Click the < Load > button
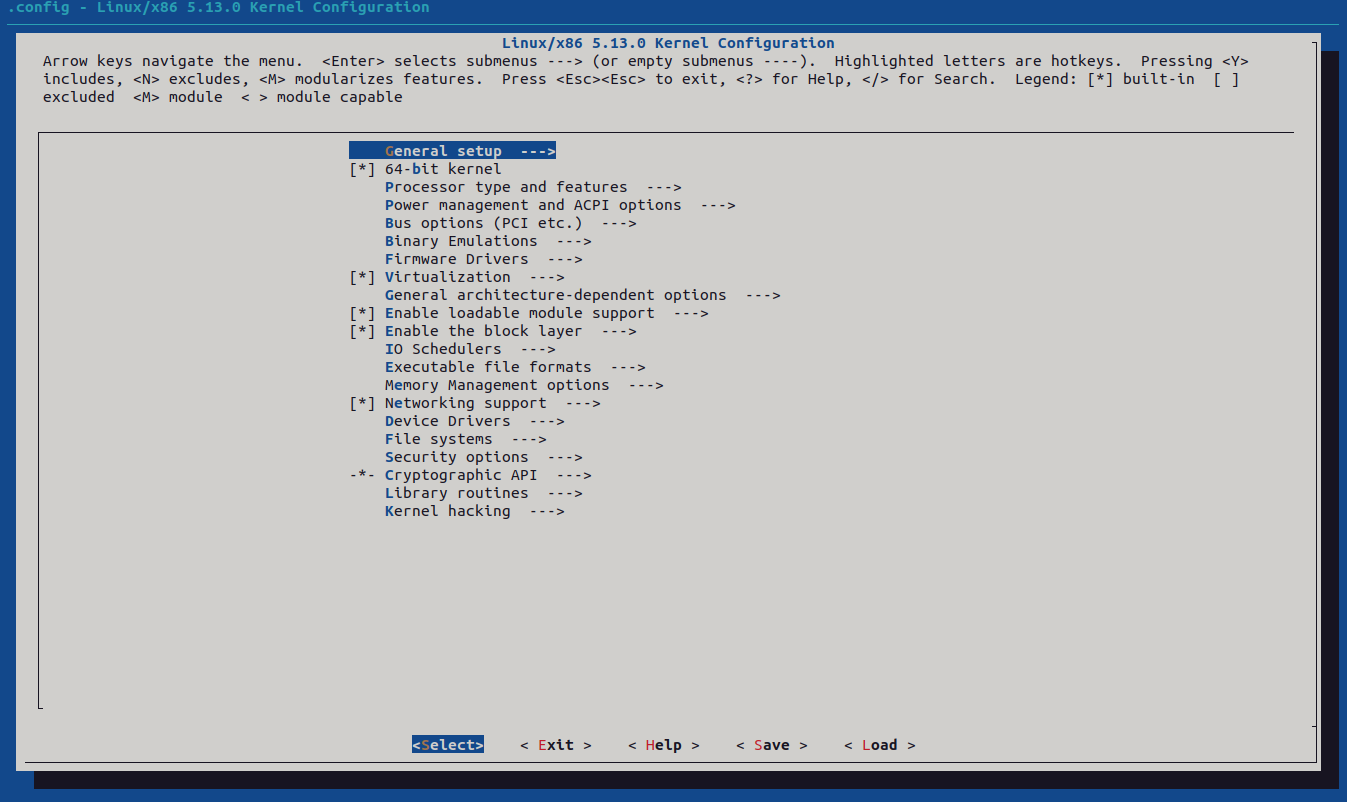The width and height of the screenshot is (1347, 802). pos(880,745)
